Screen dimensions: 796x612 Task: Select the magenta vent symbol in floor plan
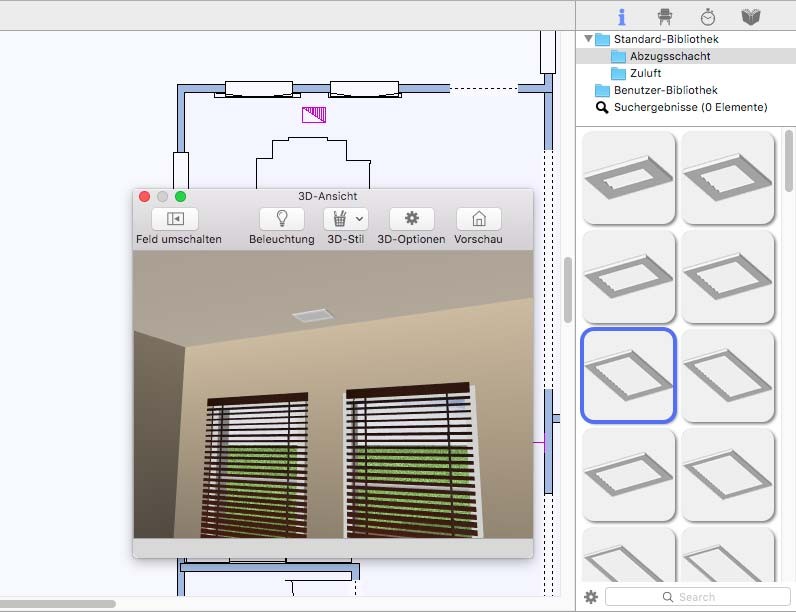(314, 115)
